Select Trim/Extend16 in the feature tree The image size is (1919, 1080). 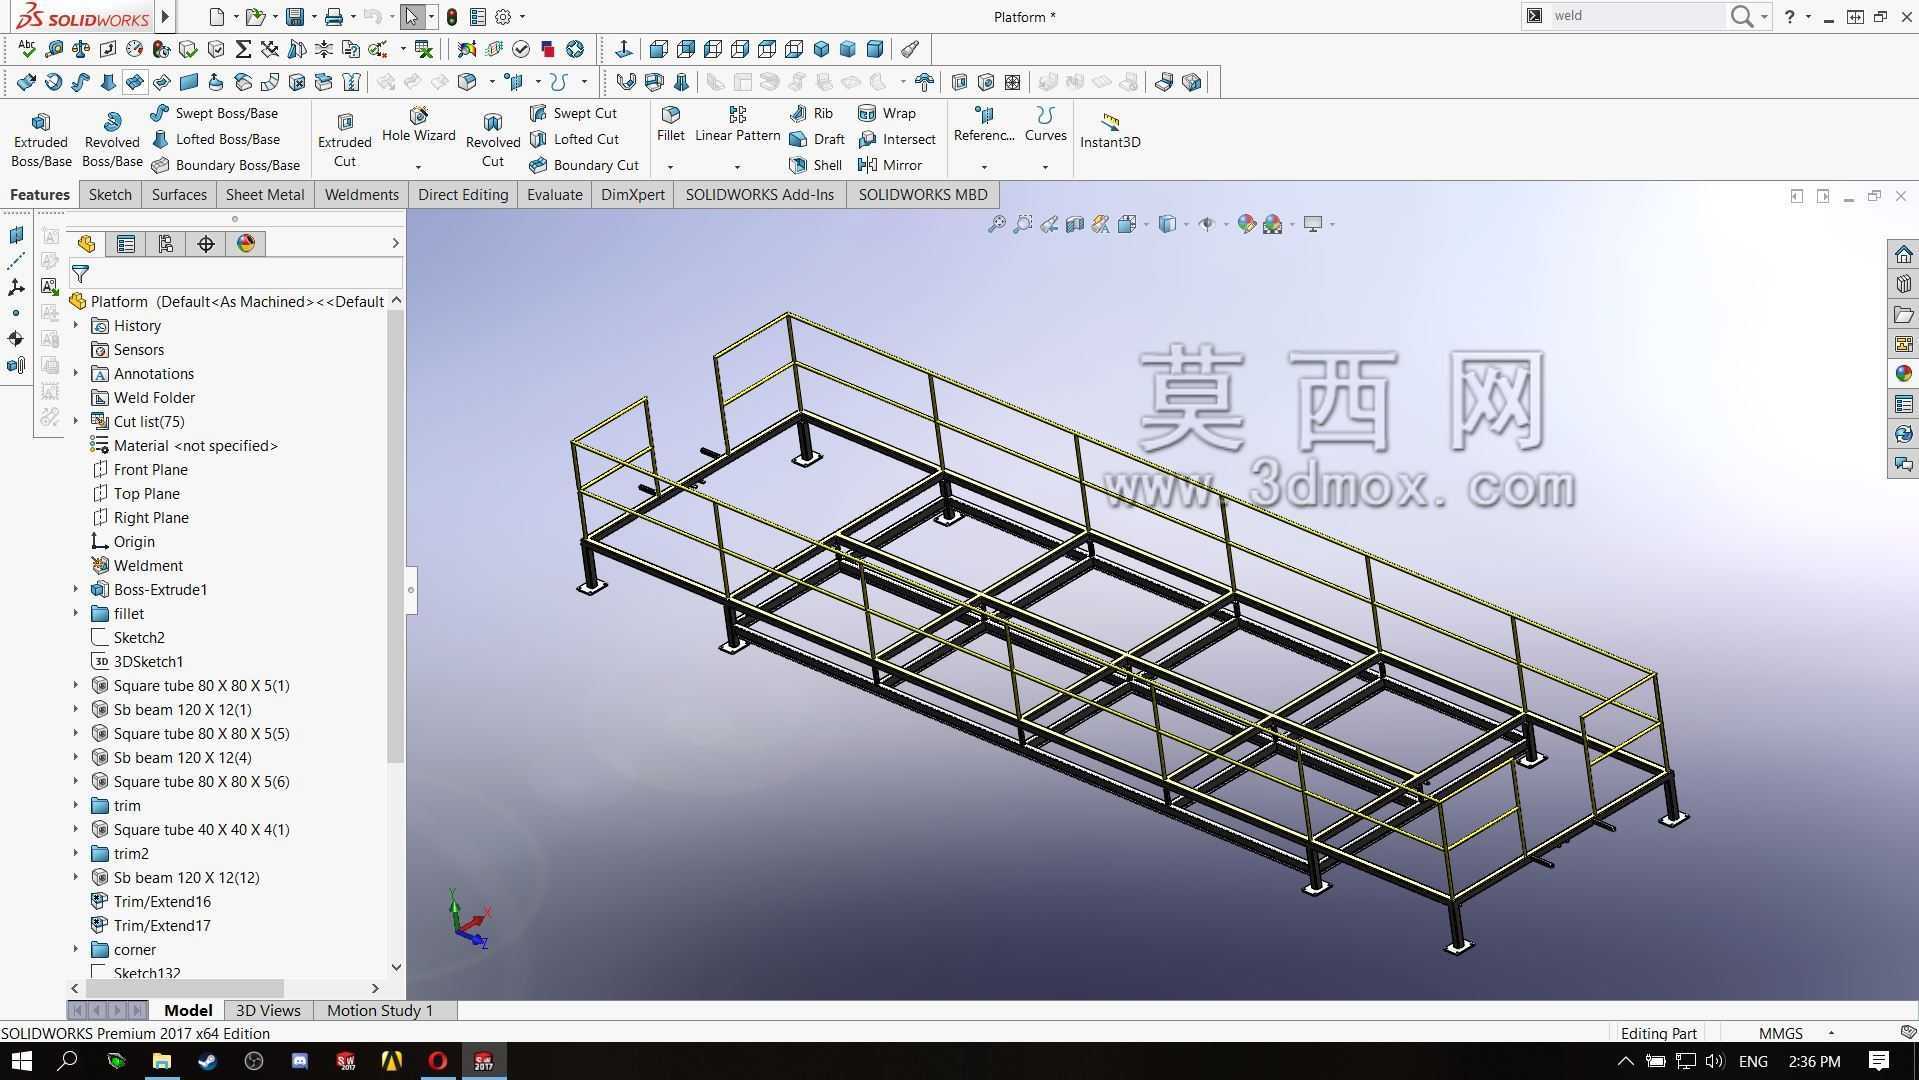coord(162,901)
